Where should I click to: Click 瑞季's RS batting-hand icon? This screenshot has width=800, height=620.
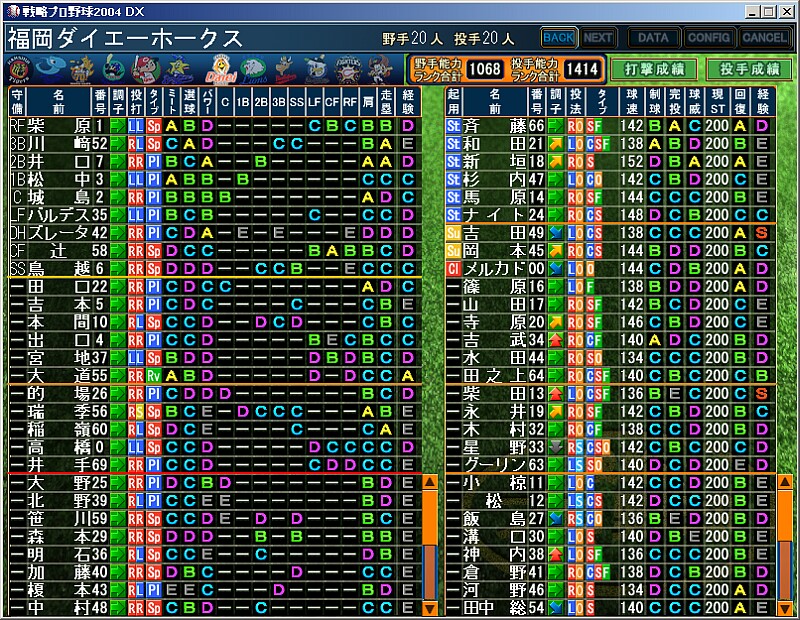click(x=136, y=411)
